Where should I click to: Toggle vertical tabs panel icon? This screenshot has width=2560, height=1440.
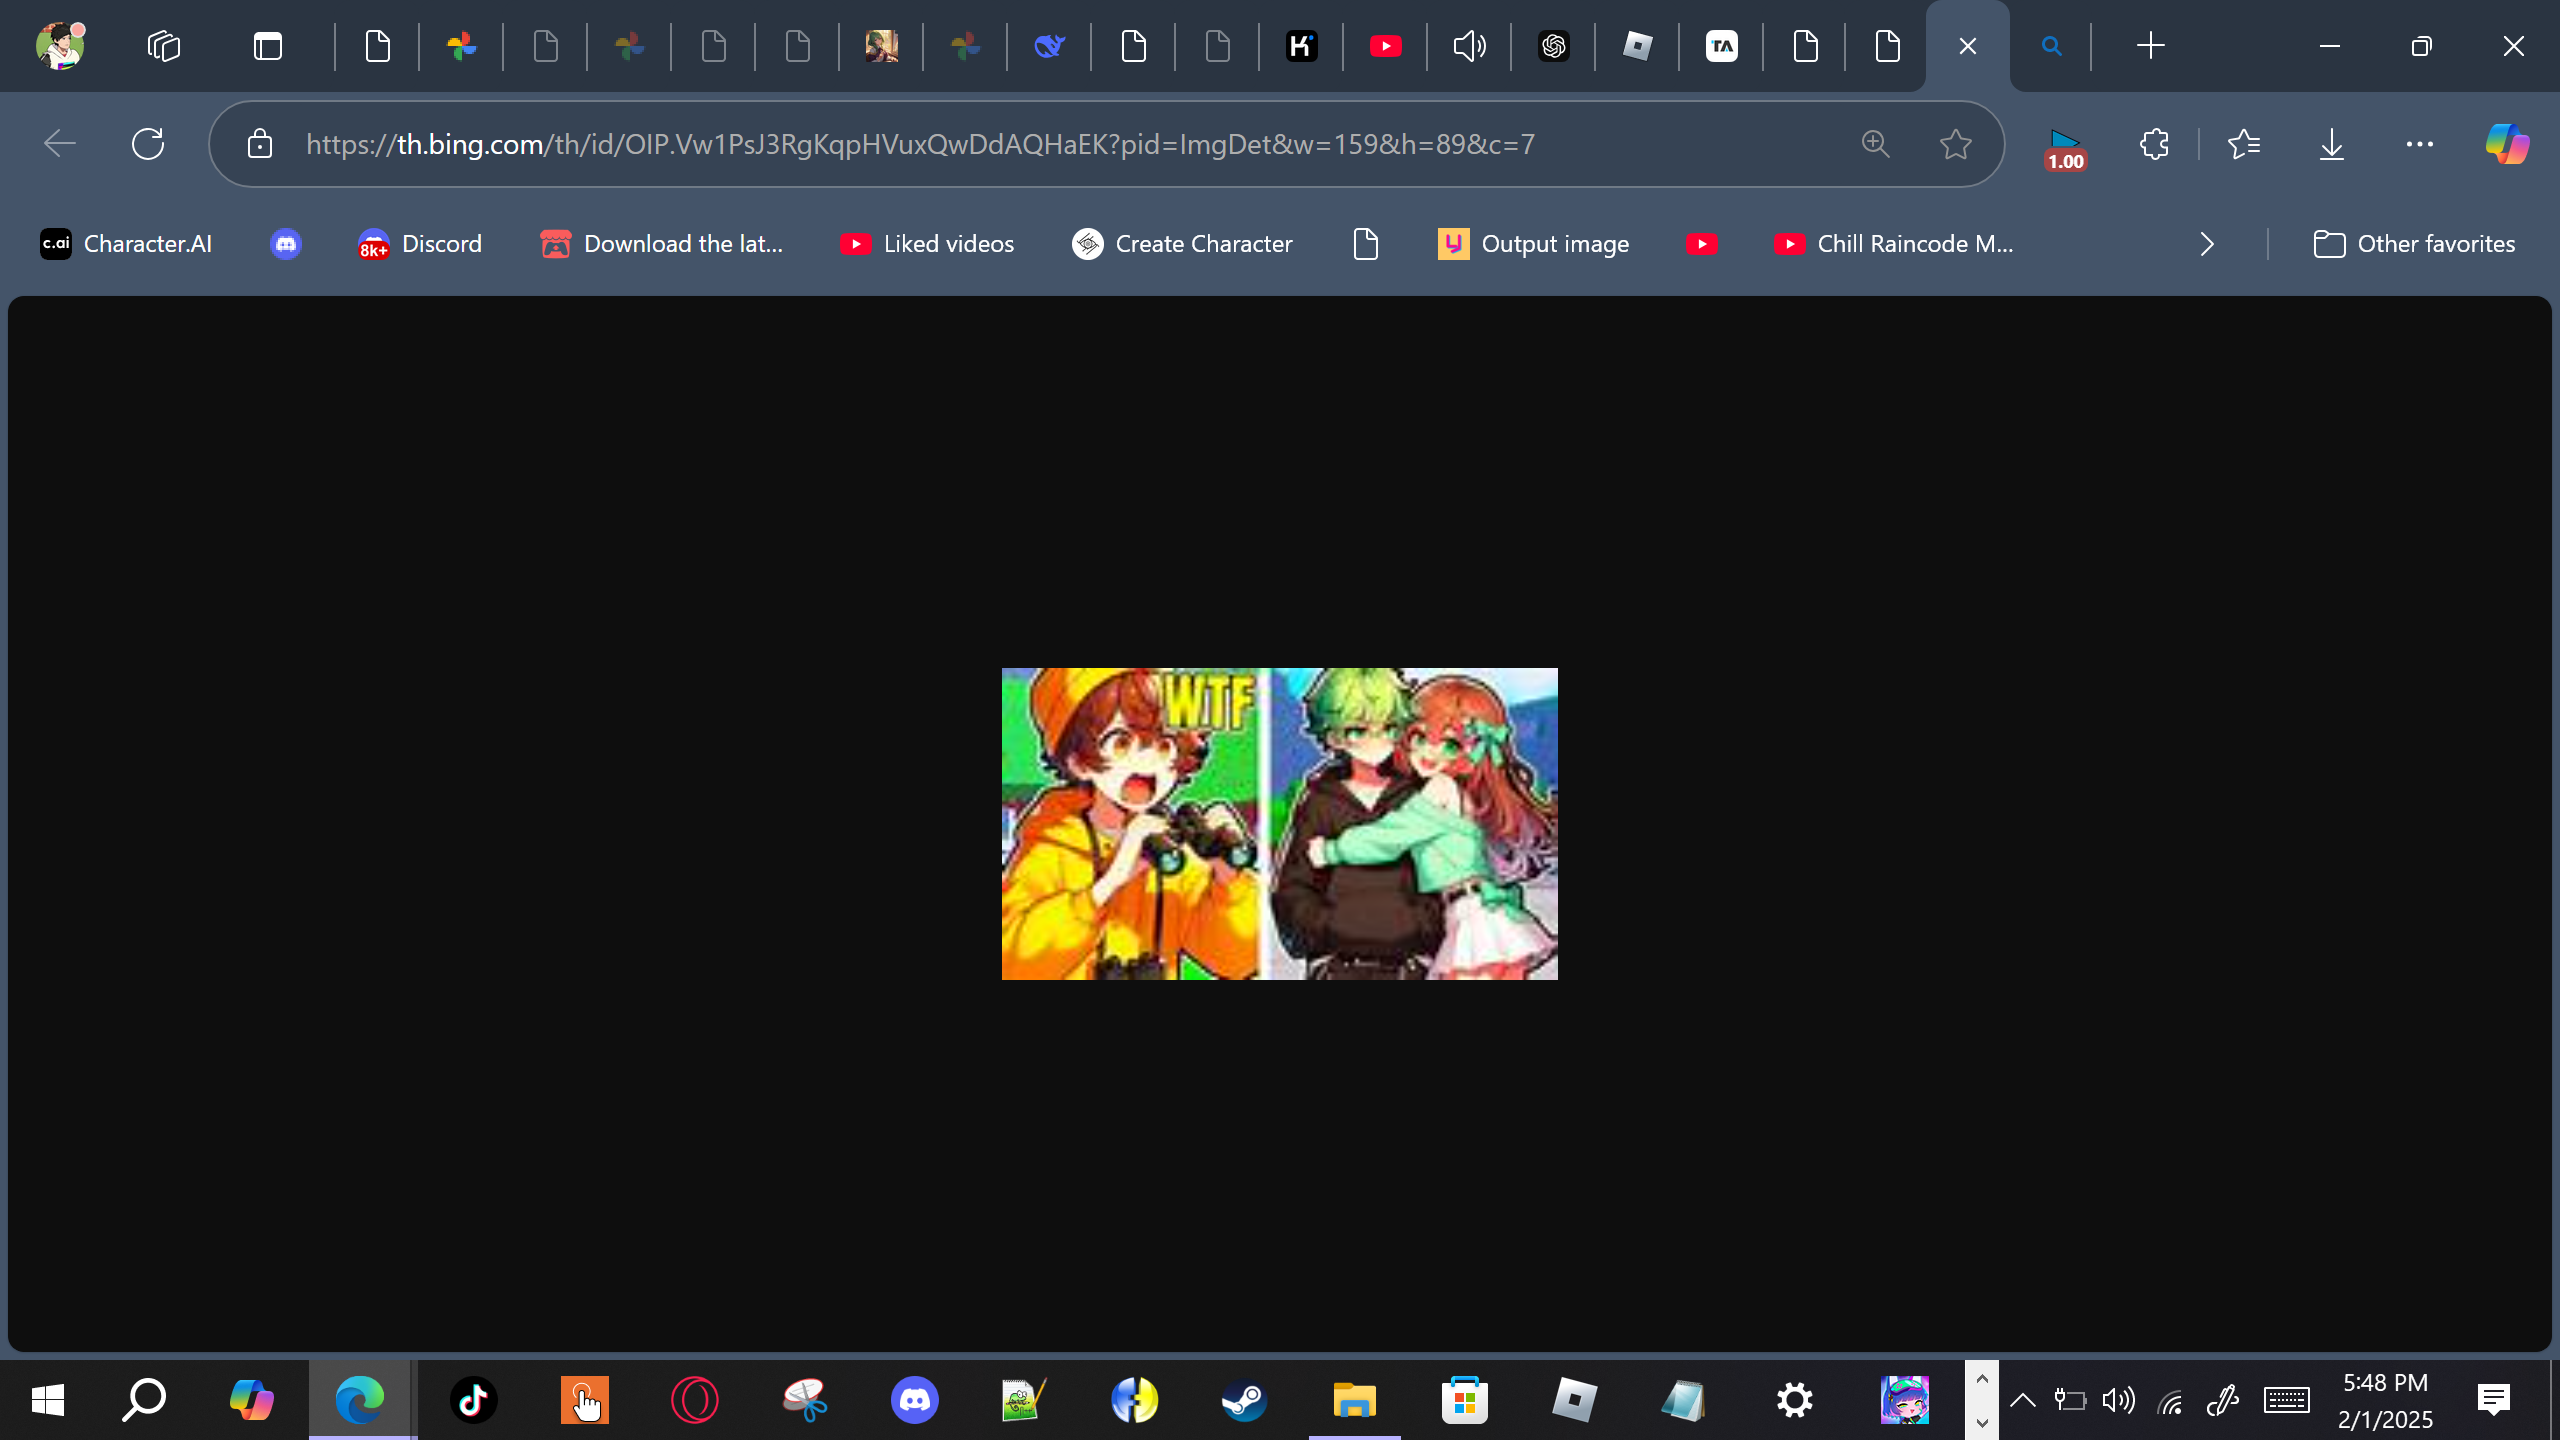[268, 46]
